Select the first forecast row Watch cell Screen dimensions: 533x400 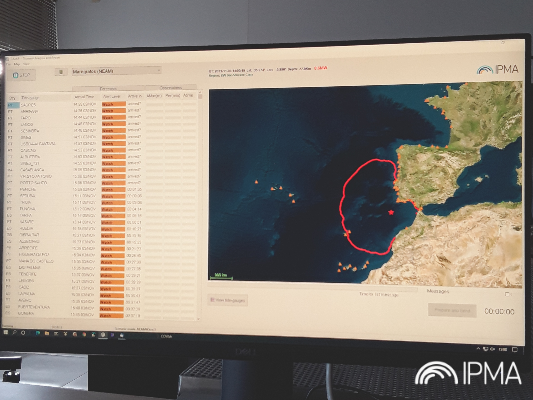click(x=114, y=104)
